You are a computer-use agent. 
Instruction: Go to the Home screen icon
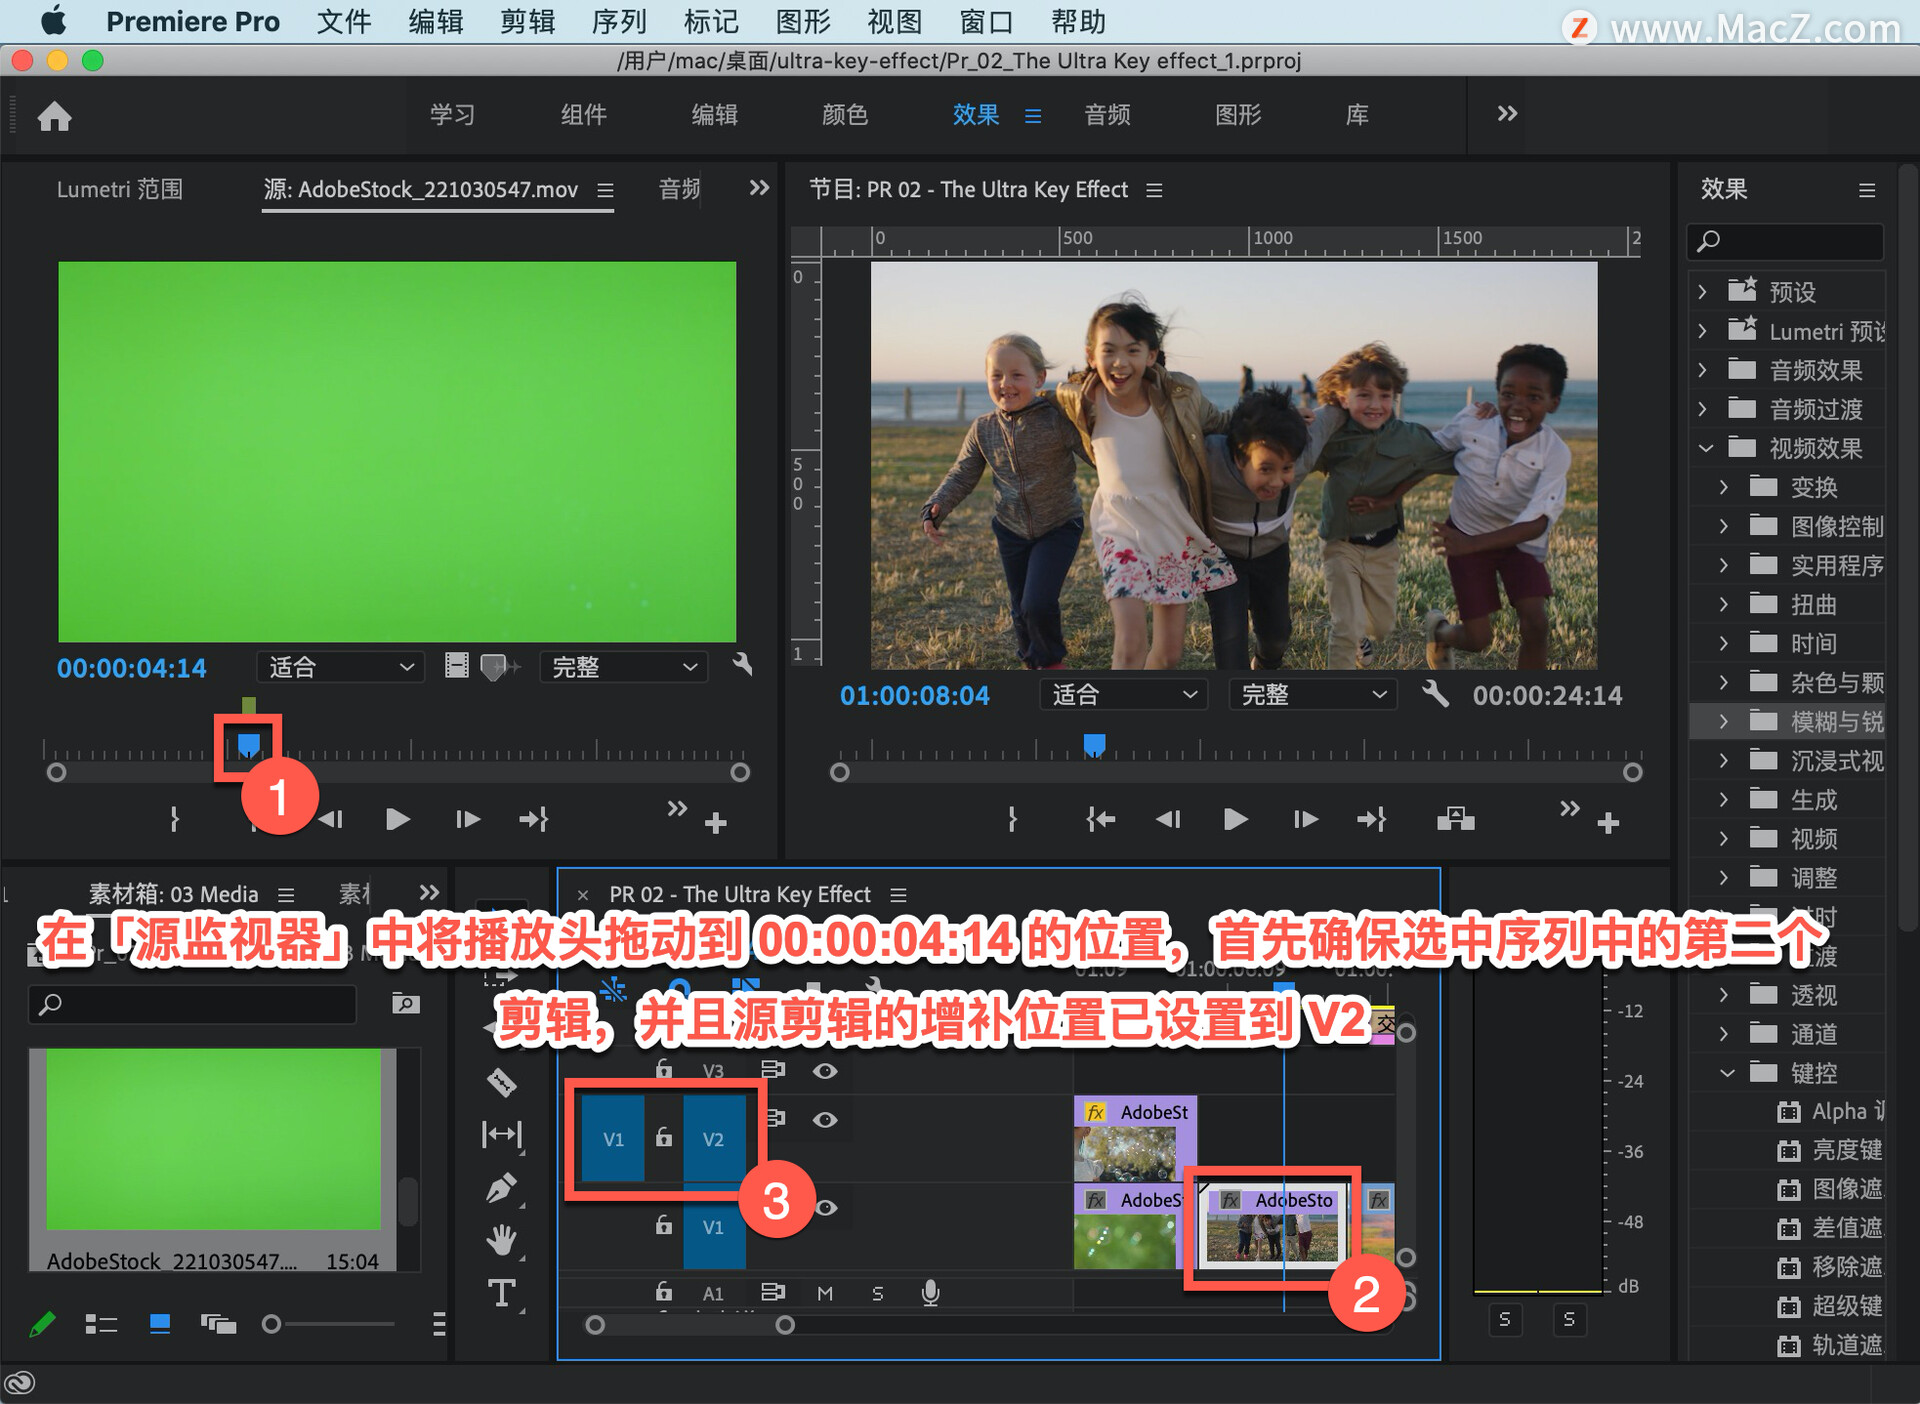pos(54,116)
